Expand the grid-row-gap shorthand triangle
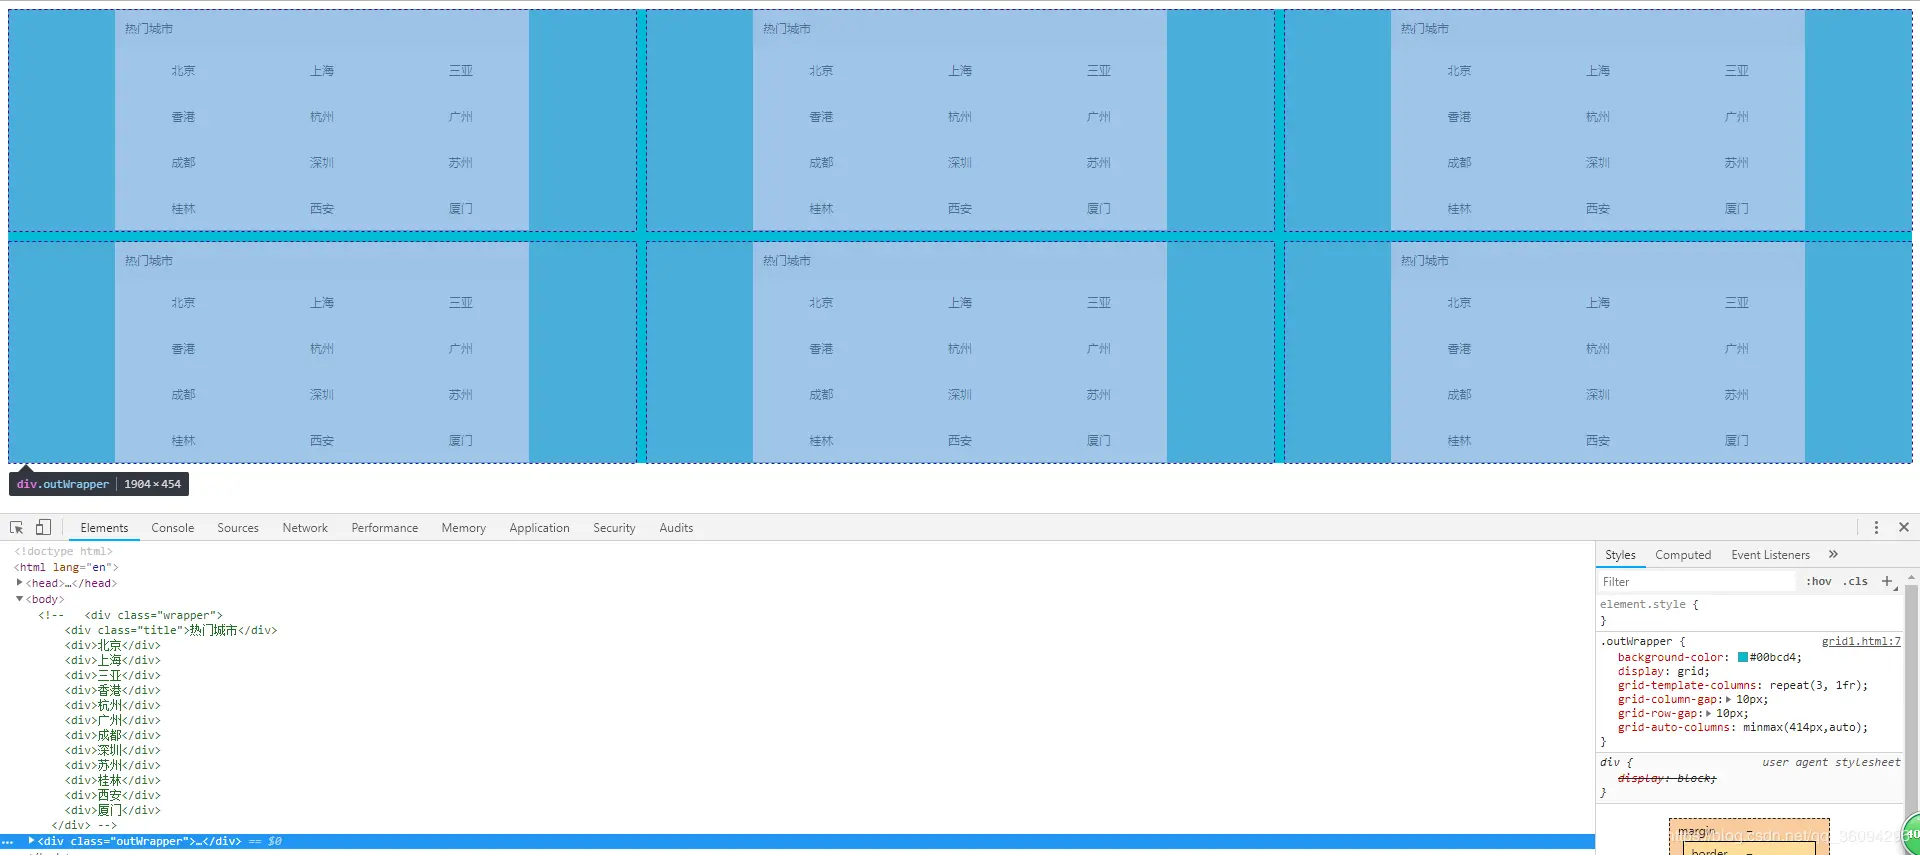 coord(1708,713)
